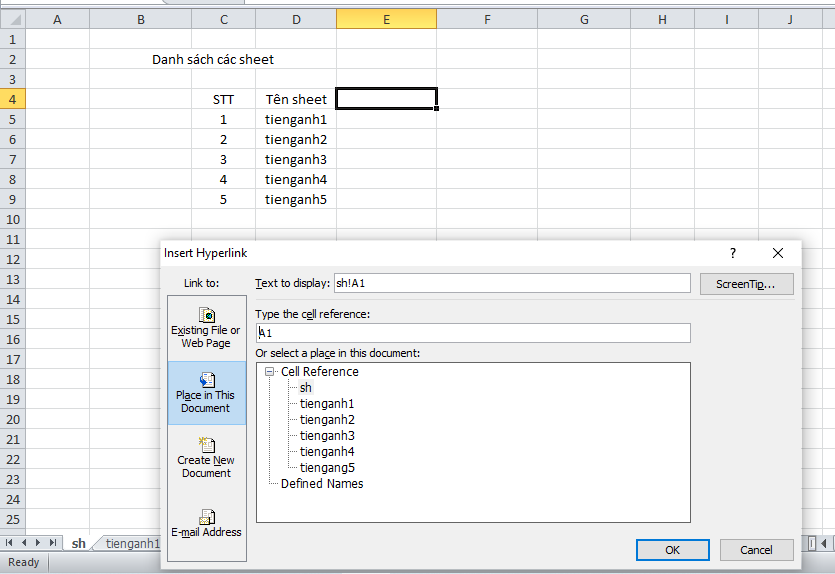The width and height of the screenshot is (835, 574).
Task: Click cell containing Danh sách các sheet
Action: click(x=213, y=60)
